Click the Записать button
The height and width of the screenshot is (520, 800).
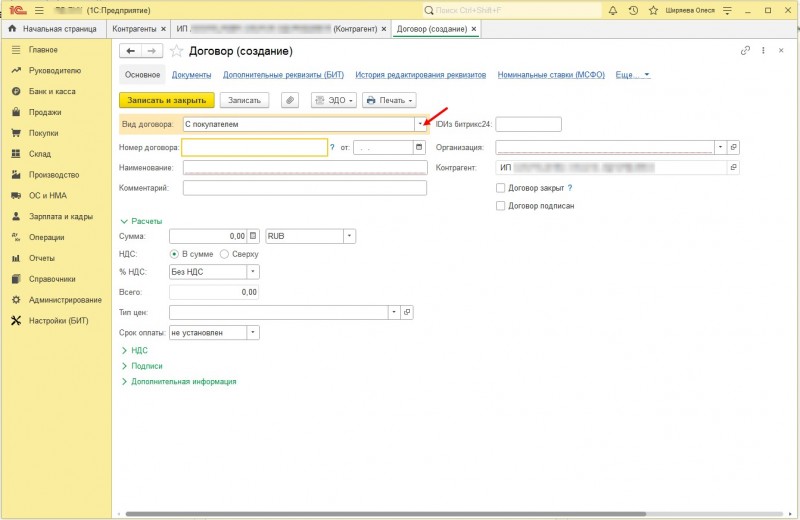(x=244, y=100)
